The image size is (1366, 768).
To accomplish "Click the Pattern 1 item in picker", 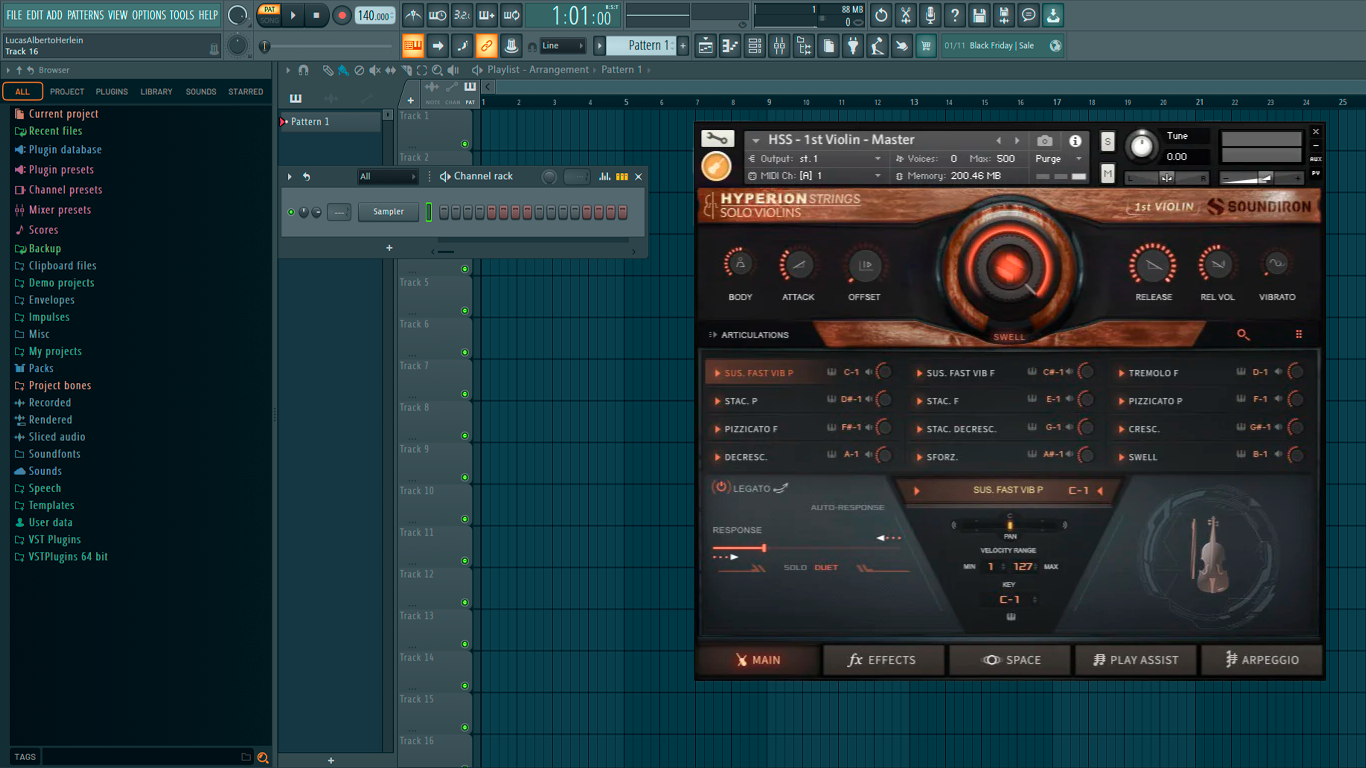I will [x=329, y=121].
